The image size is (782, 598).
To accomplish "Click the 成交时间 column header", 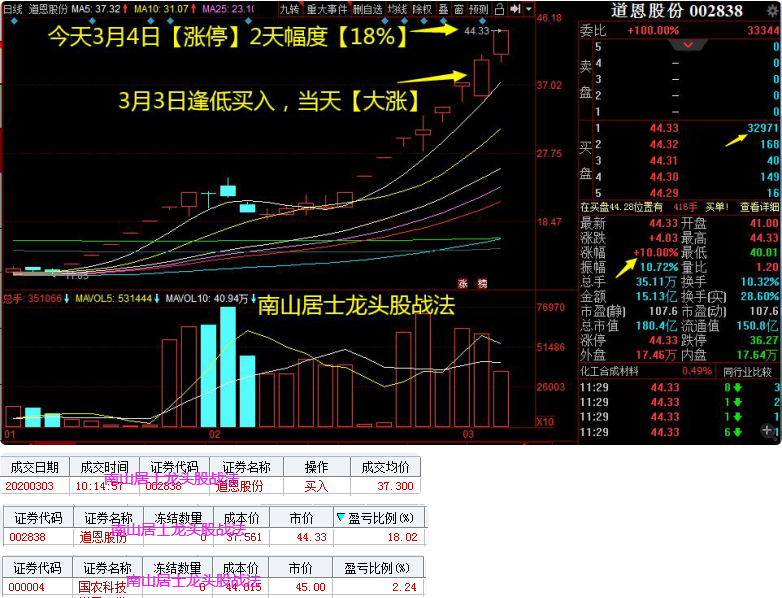I will [105, 467].
